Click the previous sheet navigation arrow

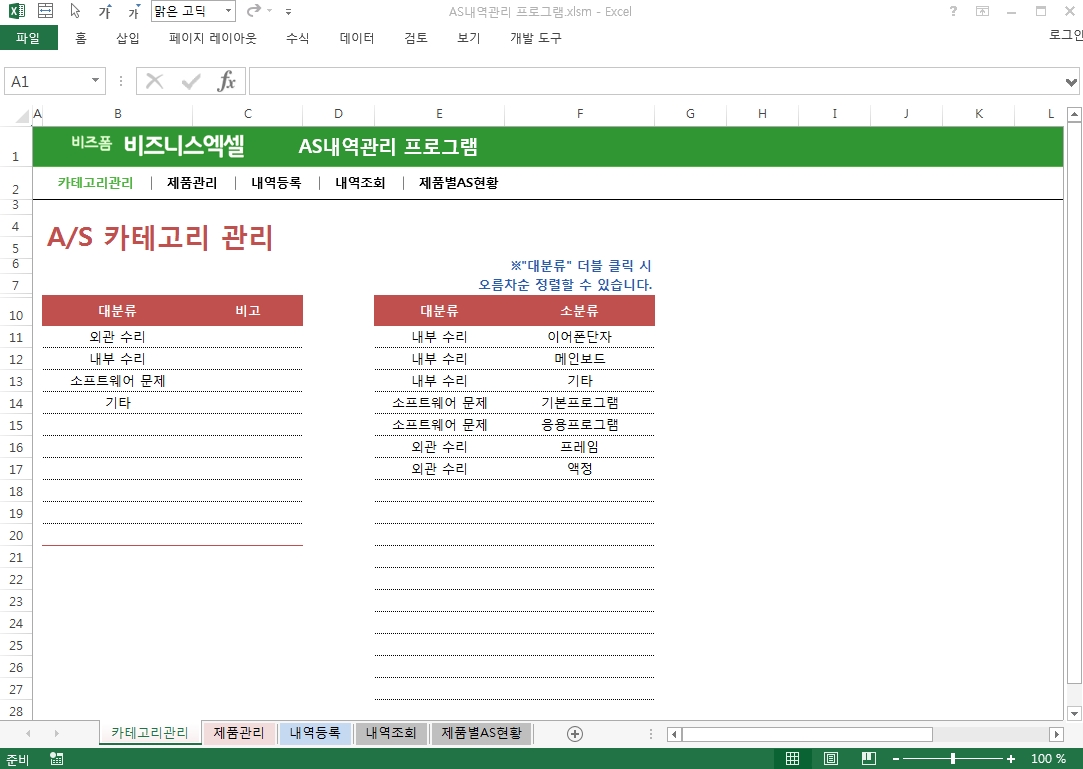click(x=28, y=734)
